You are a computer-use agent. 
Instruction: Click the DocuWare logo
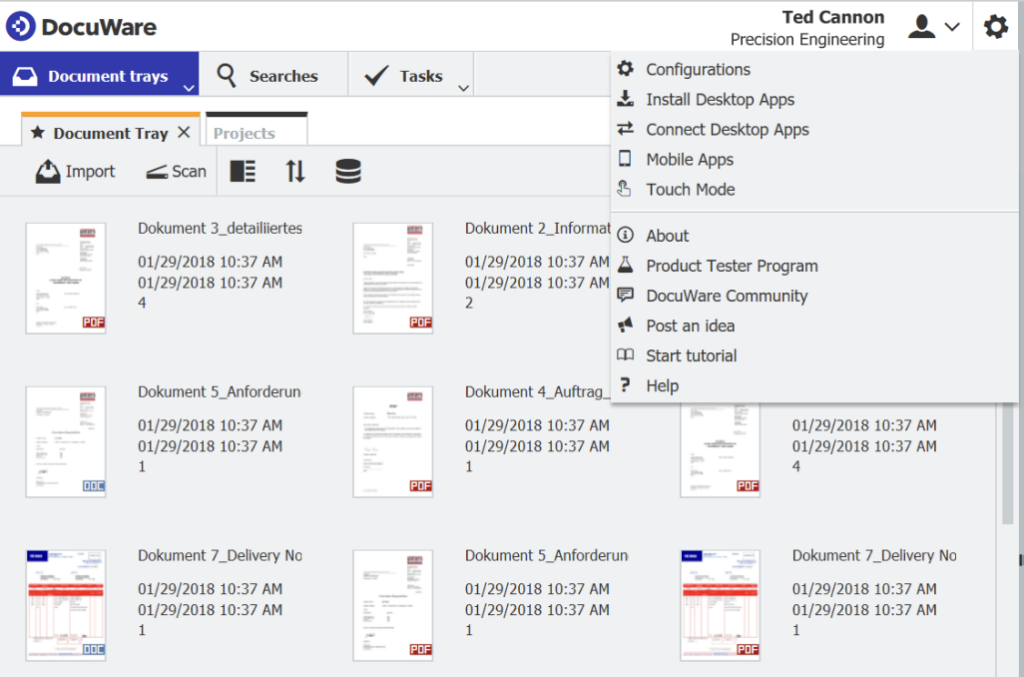[x=81, y=27]
